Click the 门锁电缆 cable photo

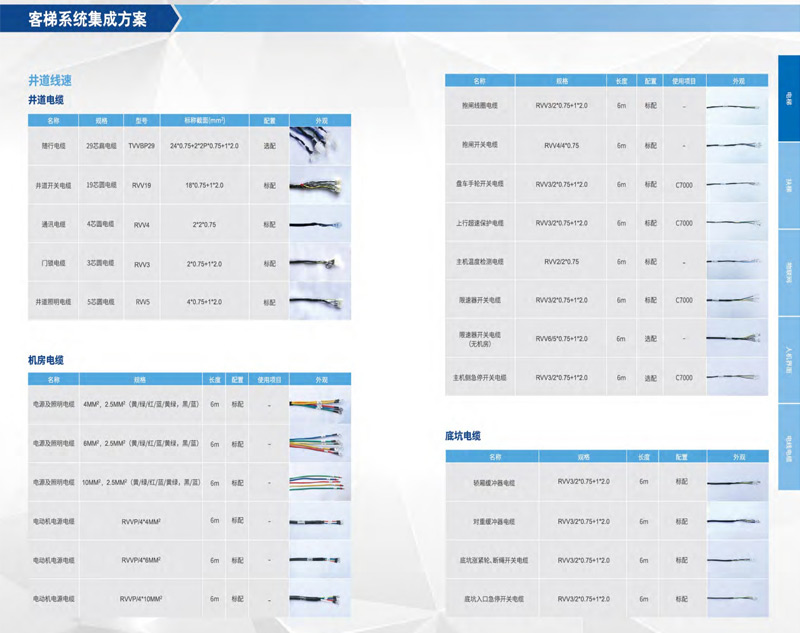[320, 263]
